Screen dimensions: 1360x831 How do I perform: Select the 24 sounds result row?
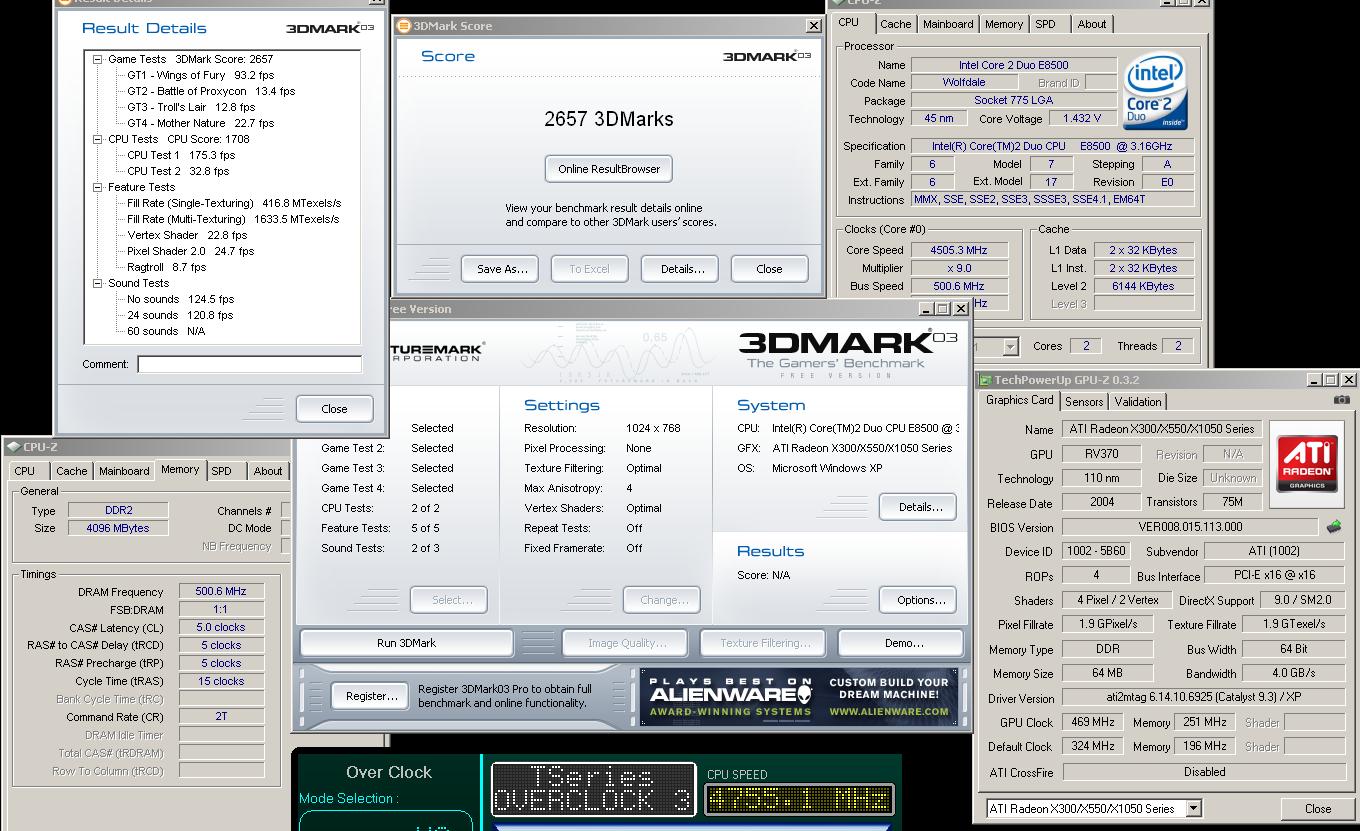[x=180, y=315]
